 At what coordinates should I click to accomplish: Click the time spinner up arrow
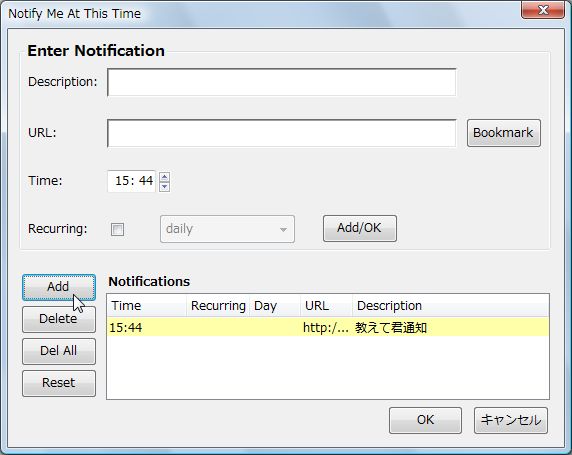[x=165, y=177]
